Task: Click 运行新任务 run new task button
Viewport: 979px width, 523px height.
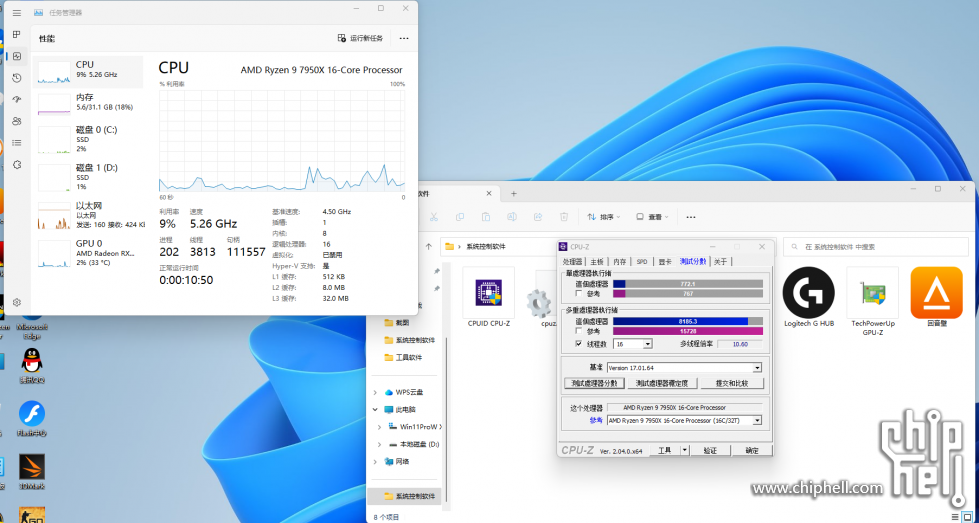Action: 360,38
